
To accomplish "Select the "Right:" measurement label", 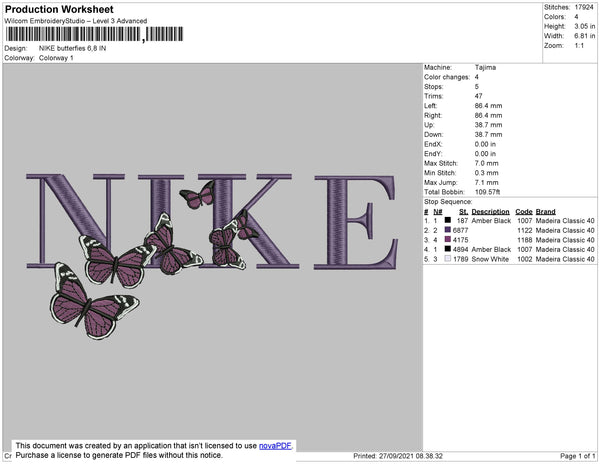I will [x=433, y=115].
